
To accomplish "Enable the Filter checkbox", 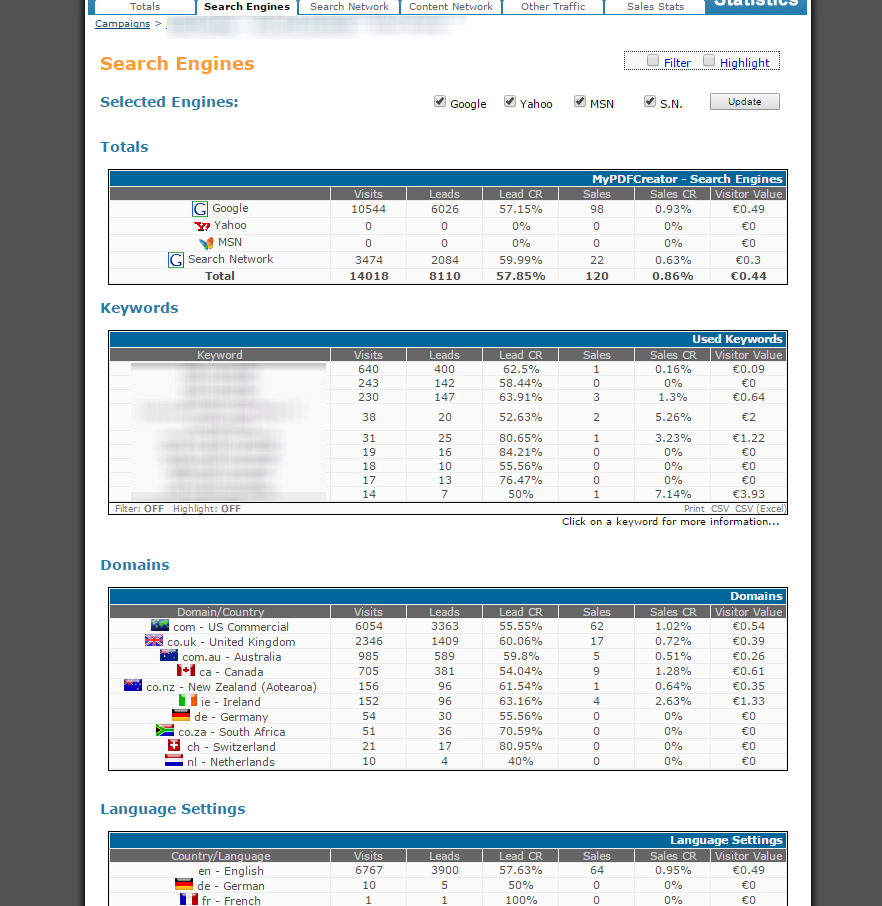I will coord(653,61).
